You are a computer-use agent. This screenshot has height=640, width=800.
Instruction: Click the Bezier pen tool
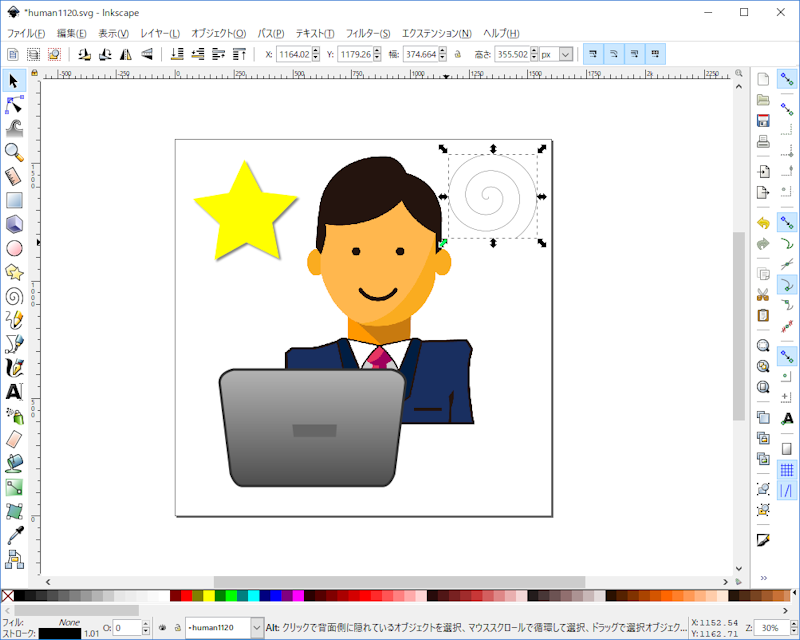[x=14, y=344]
